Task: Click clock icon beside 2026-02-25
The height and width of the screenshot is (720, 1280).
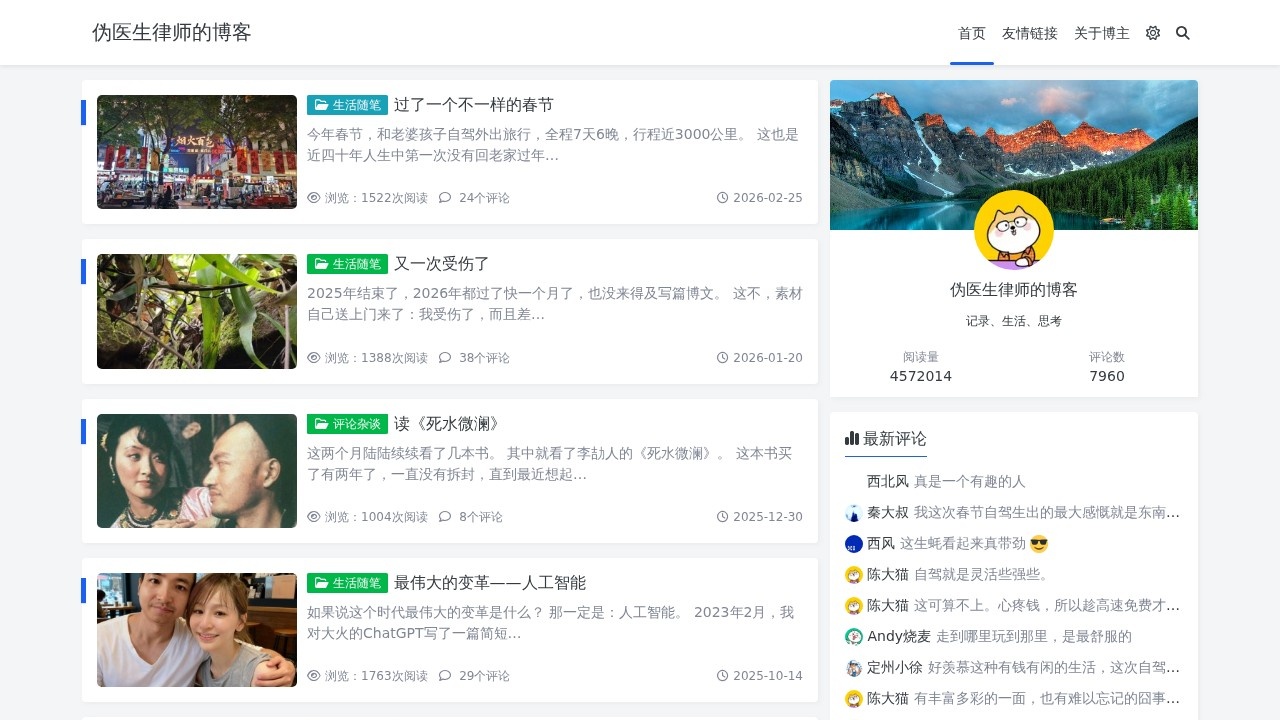Action: coord(722,198)
